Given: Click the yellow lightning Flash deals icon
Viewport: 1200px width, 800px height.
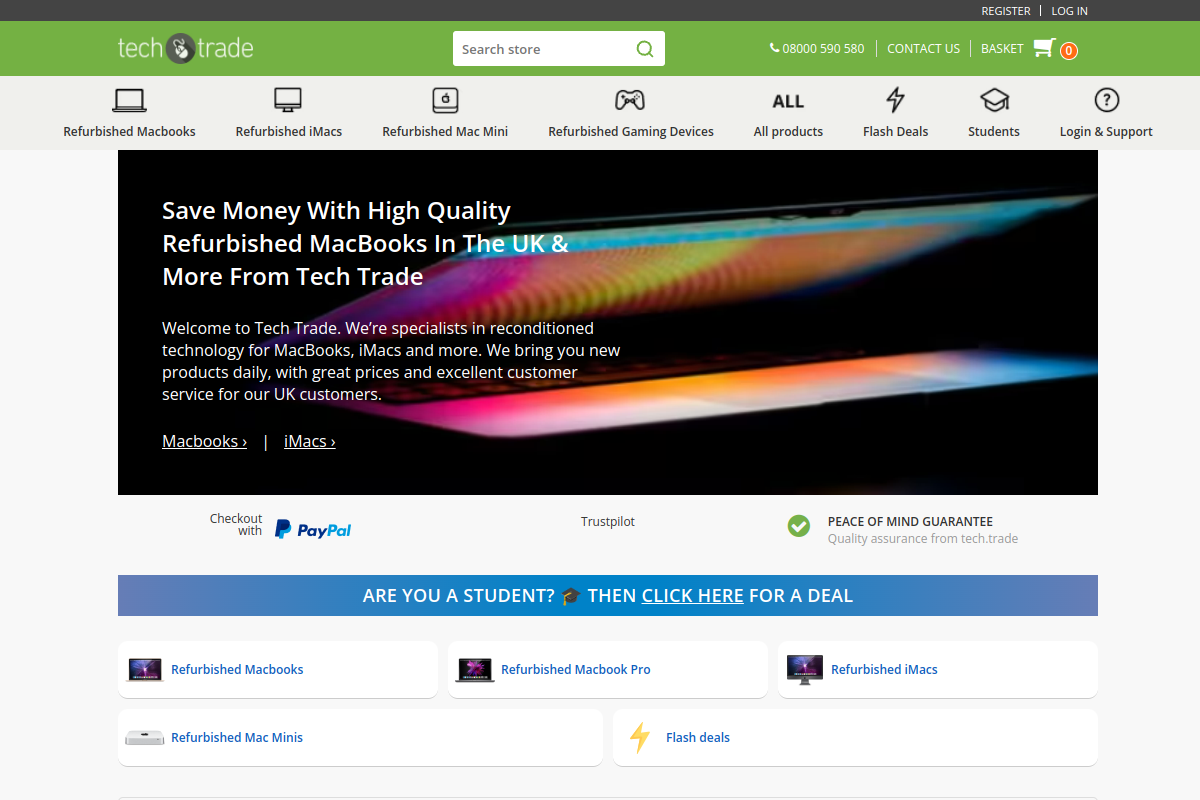Looking at the screenshot, I should click(x=640, y=738).
